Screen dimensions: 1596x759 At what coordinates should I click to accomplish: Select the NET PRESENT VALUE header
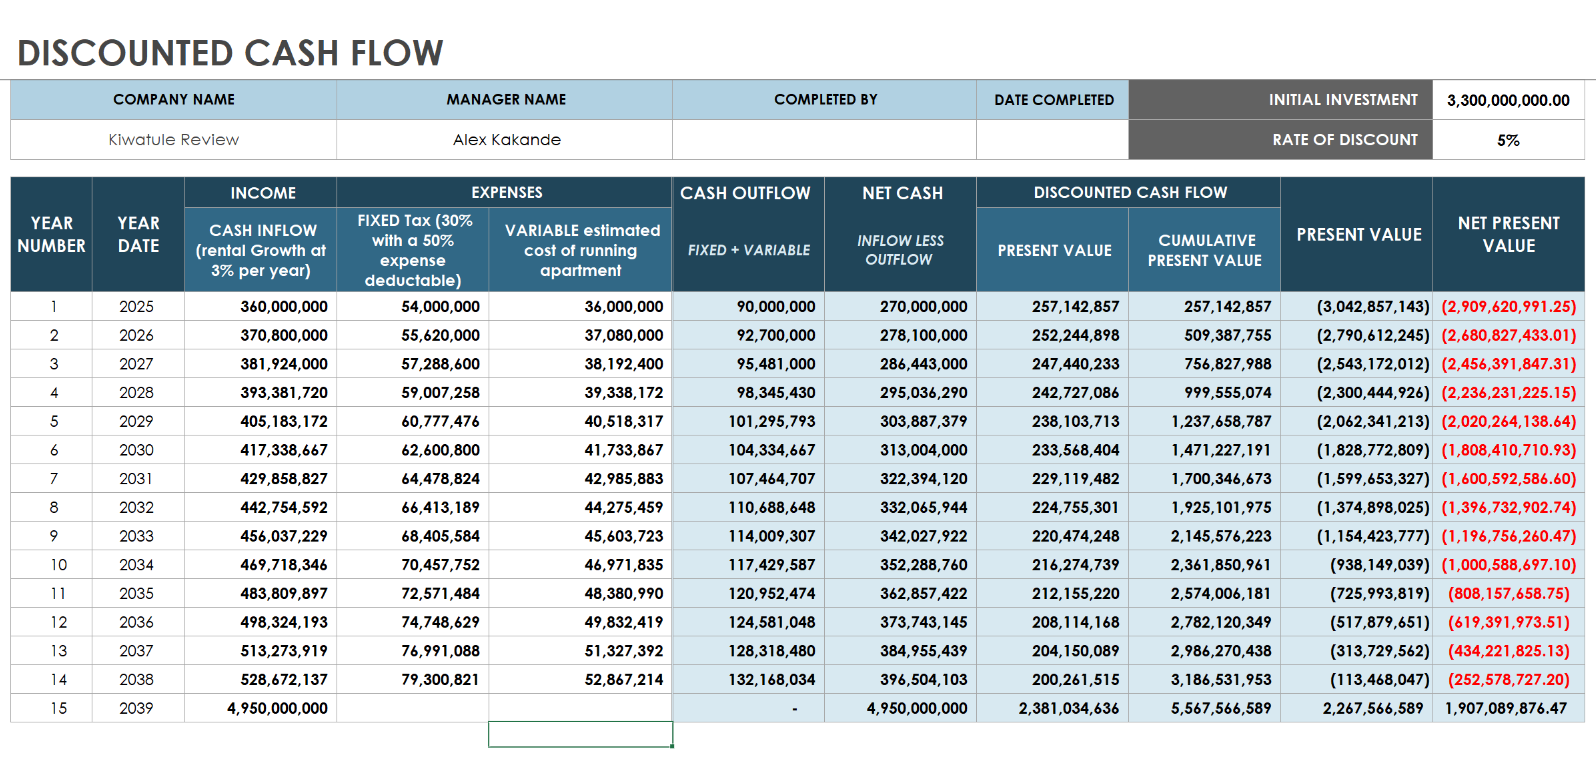tap(1508, 234)
